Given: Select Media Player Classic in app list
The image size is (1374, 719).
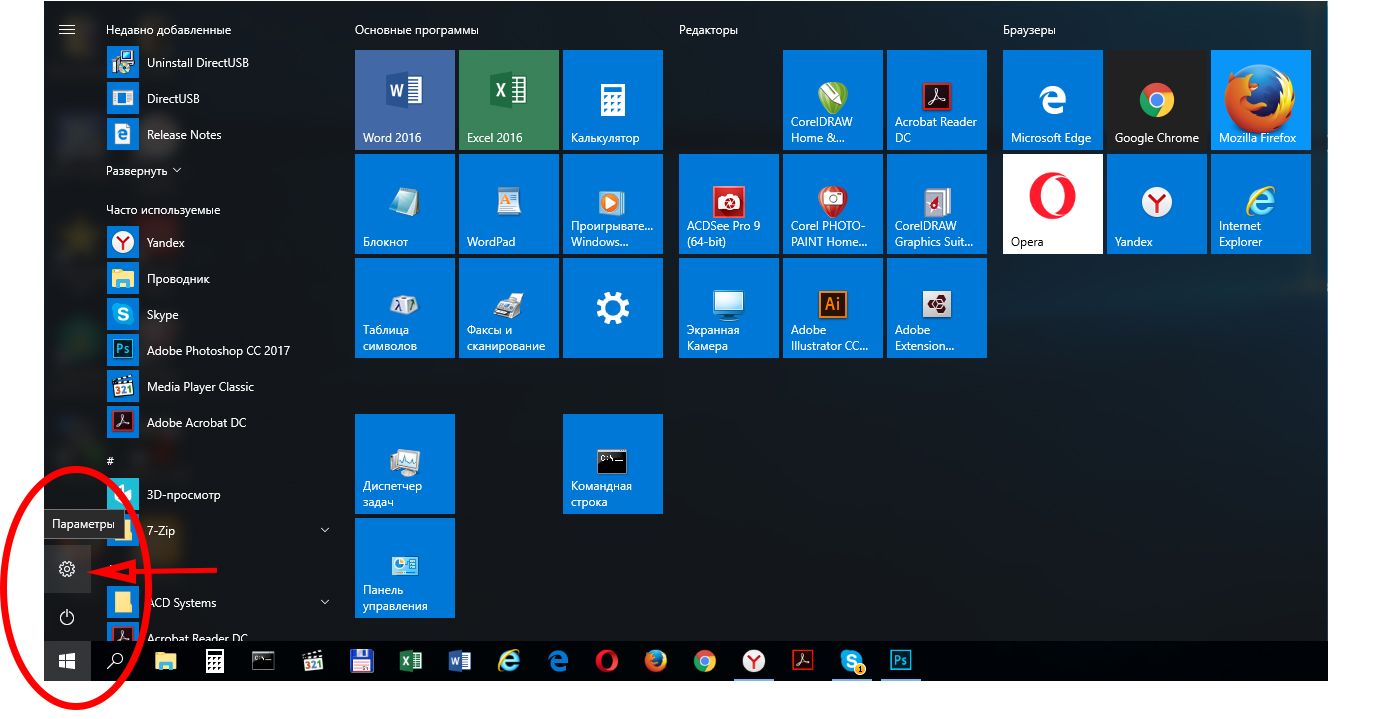Looking at the screenshot, I should point(200,387).
